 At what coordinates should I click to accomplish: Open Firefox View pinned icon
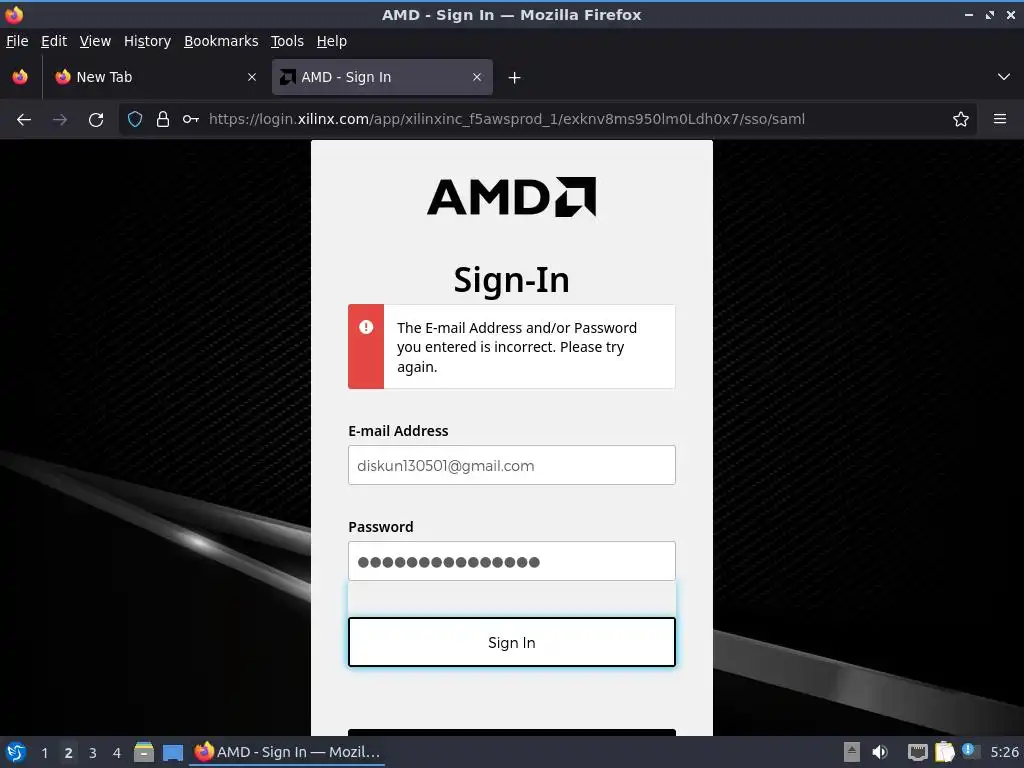tap(20, 77)
